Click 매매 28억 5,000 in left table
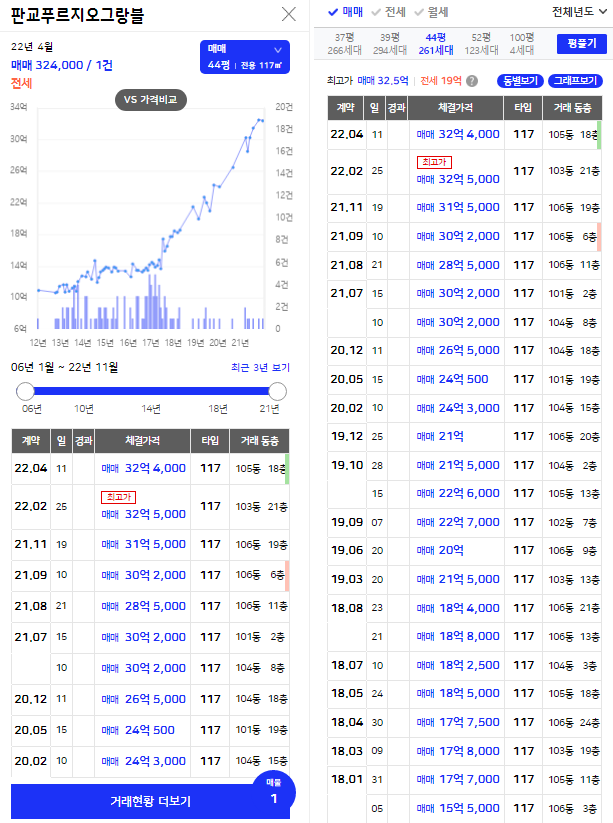Image resolution: width=613 pixels, height=823 pixels. click(143, 606)
